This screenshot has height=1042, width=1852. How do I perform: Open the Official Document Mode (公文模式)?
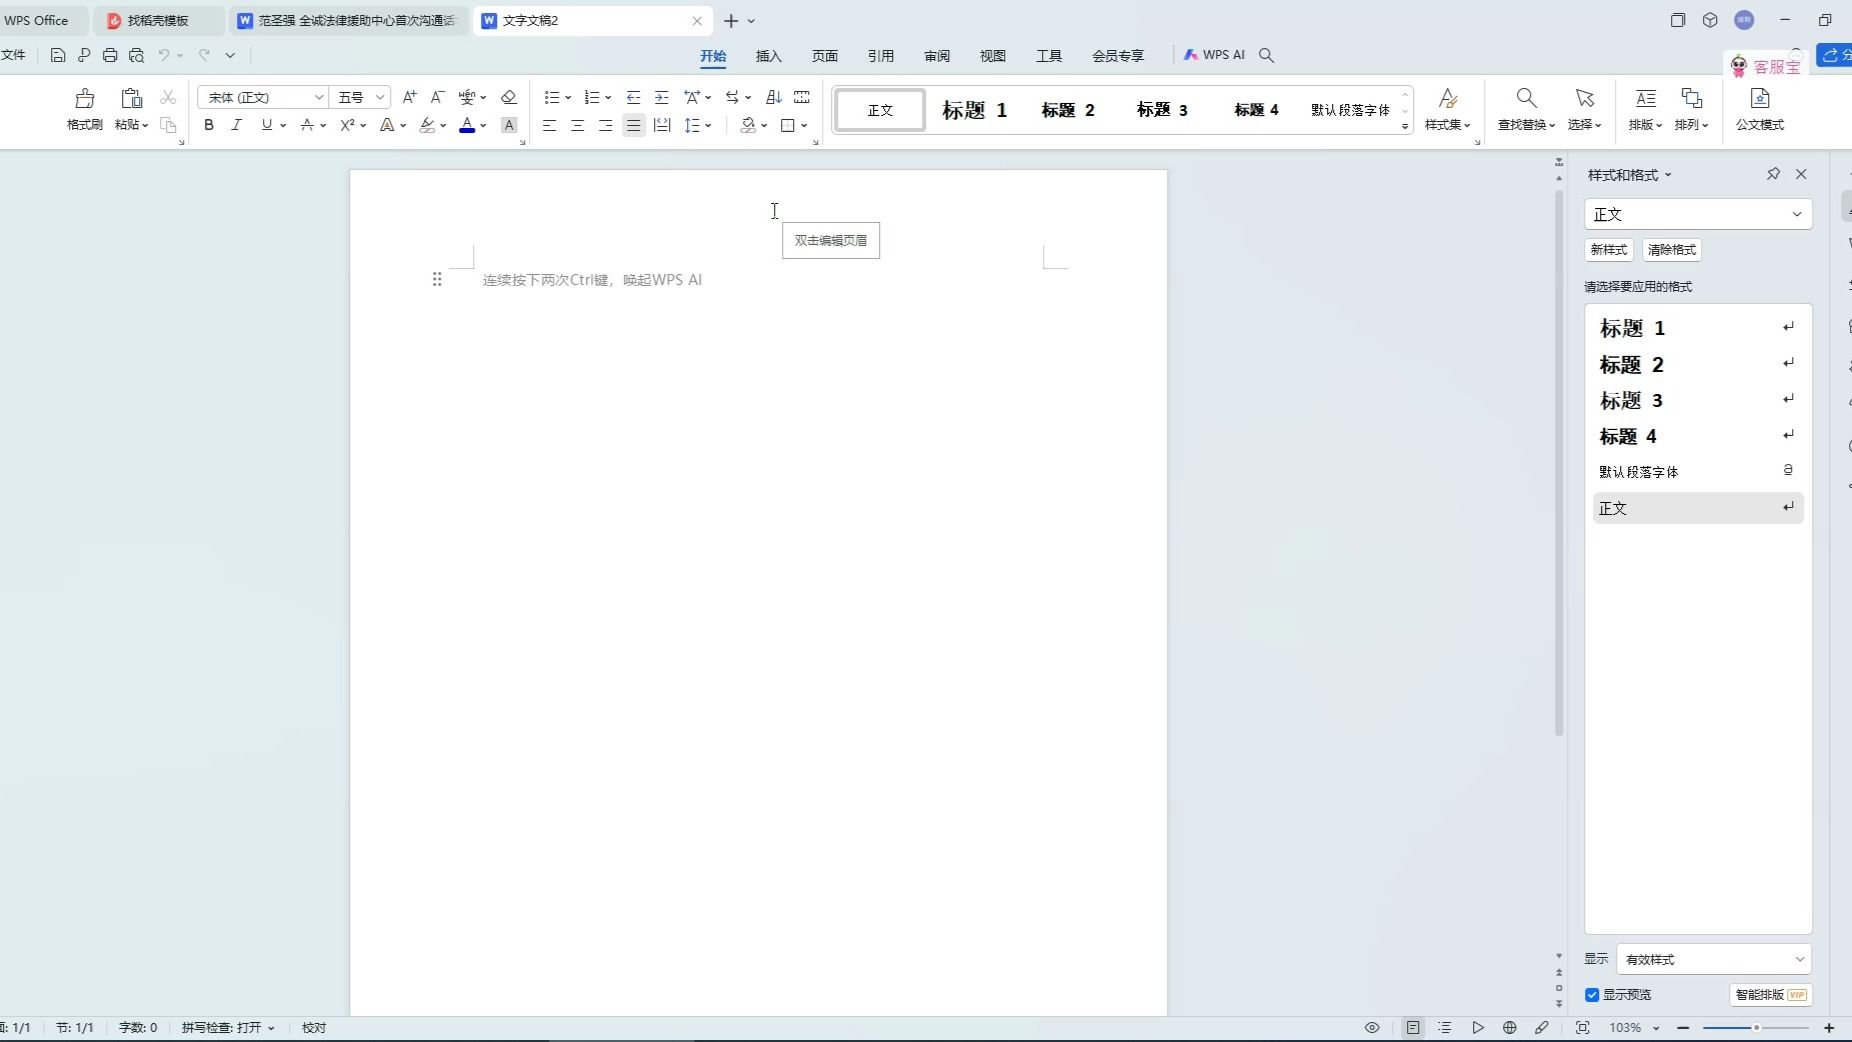point(1760,109)
